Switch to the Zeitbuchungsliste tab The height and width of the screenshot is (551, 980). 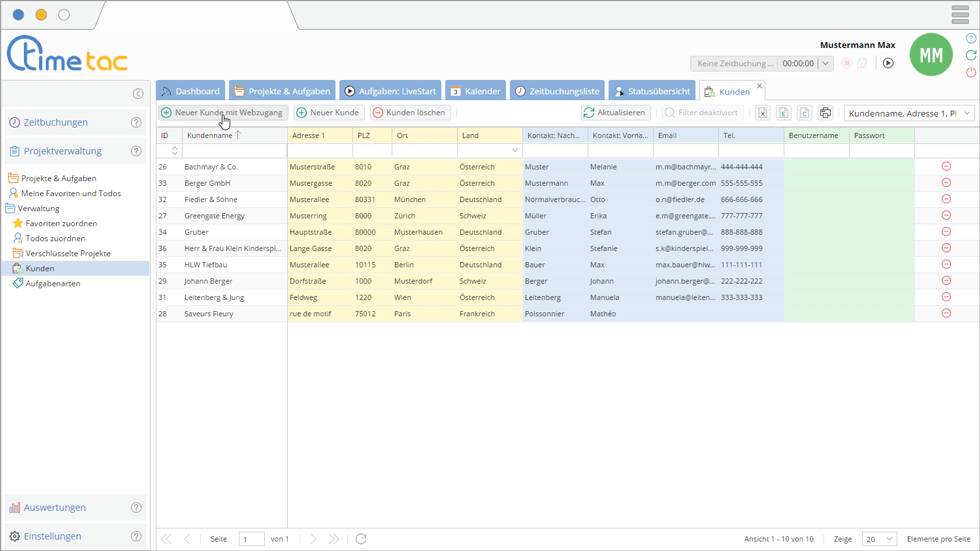(556, 91)
